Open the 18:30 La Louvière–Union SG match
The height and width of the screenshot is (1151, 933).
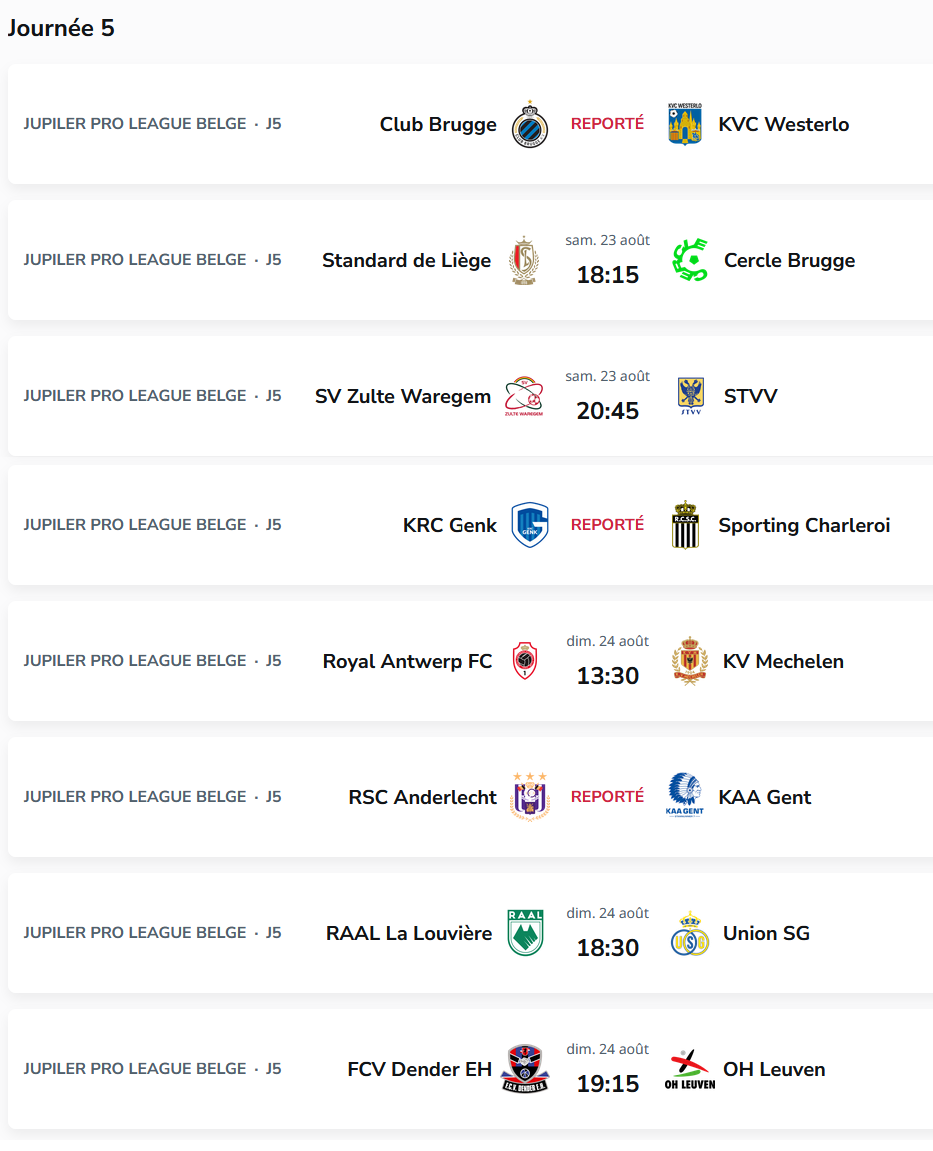pyautogui.click(x=607, y=934)
